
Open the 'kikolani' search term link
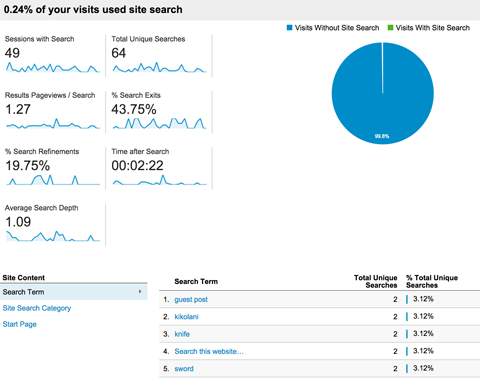(x=186, y=317)
